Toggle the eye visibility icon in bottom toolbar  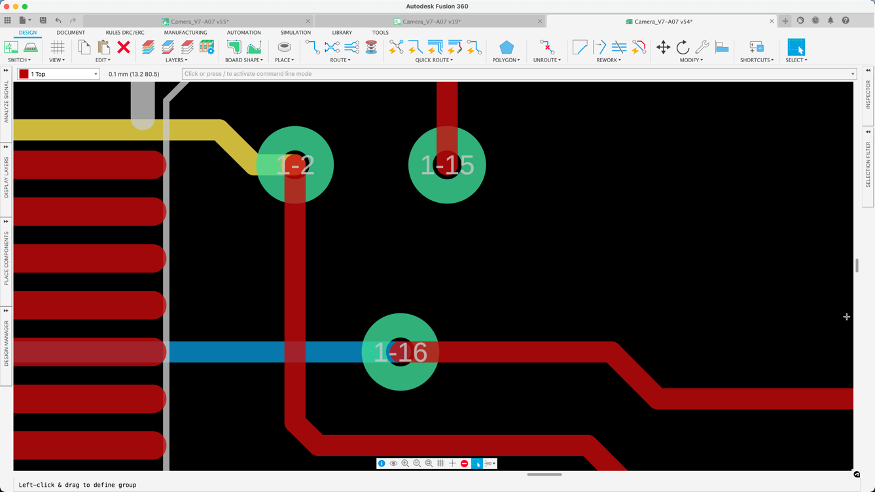[x=393, y=463]
